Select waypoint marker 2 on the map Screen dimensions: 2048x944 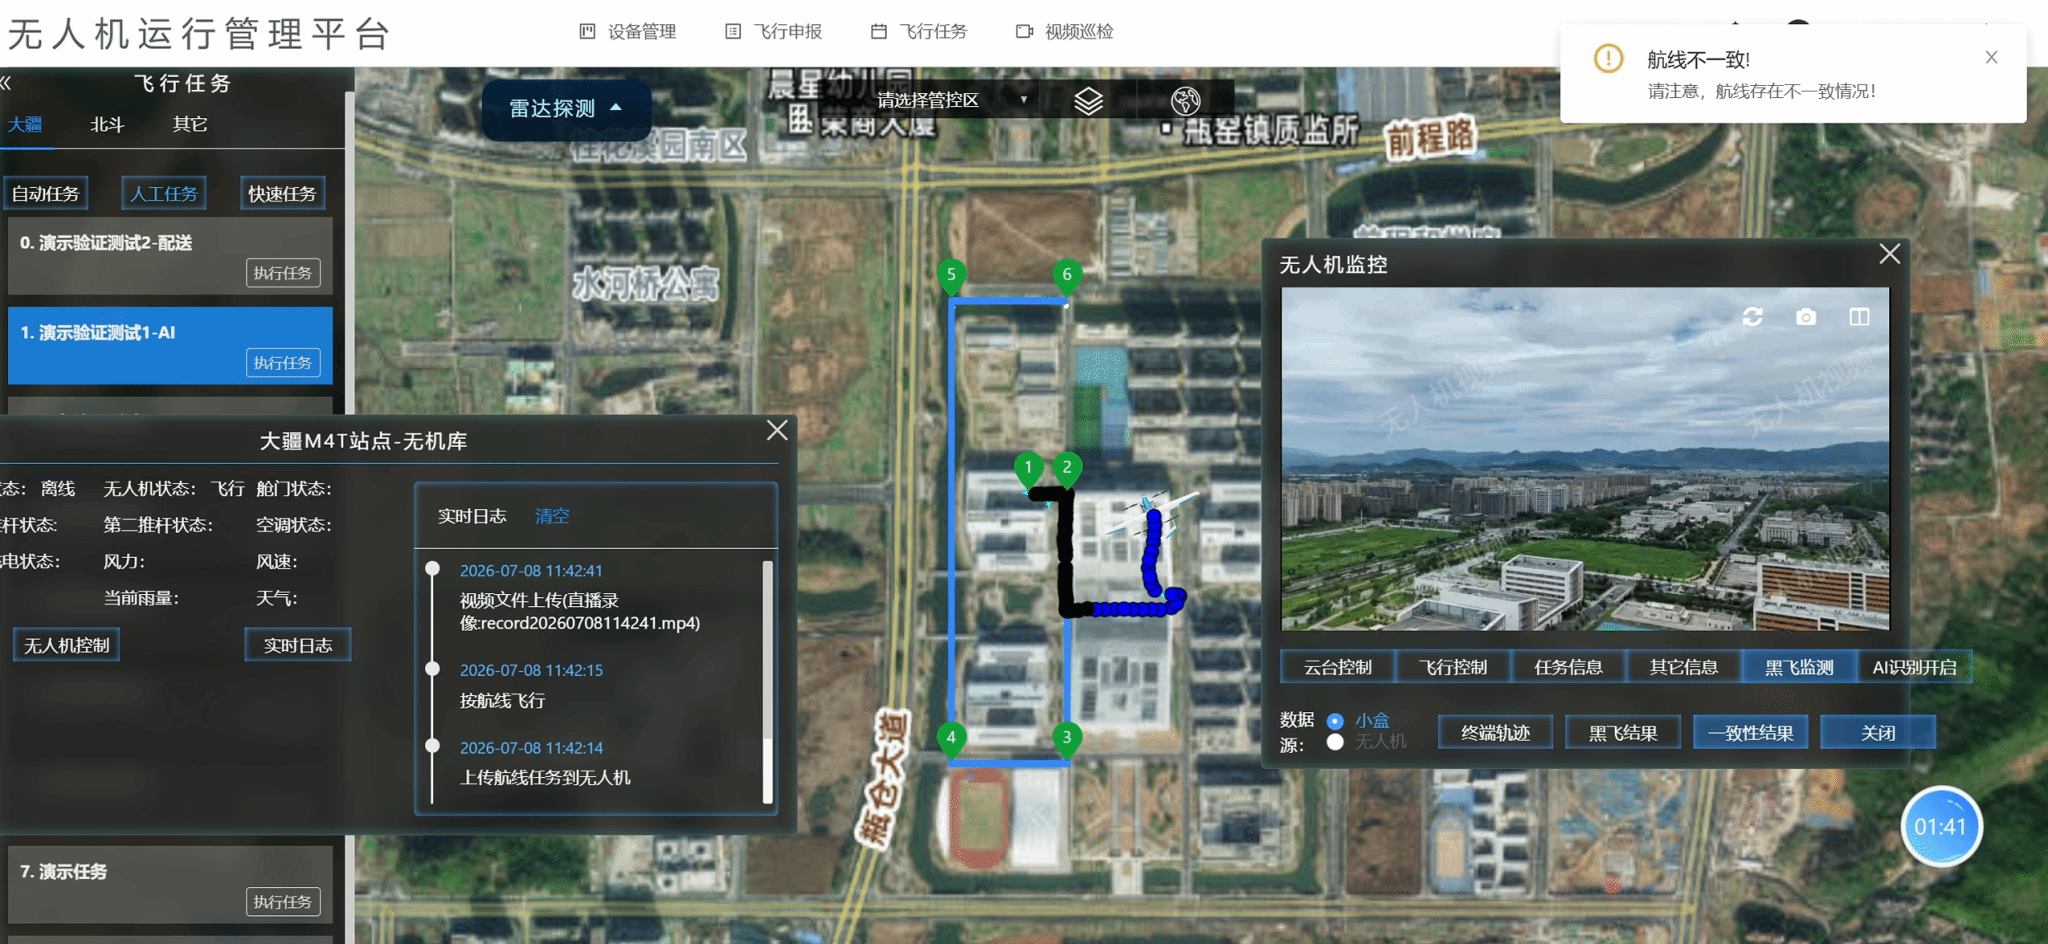[x=1067, y=469]
